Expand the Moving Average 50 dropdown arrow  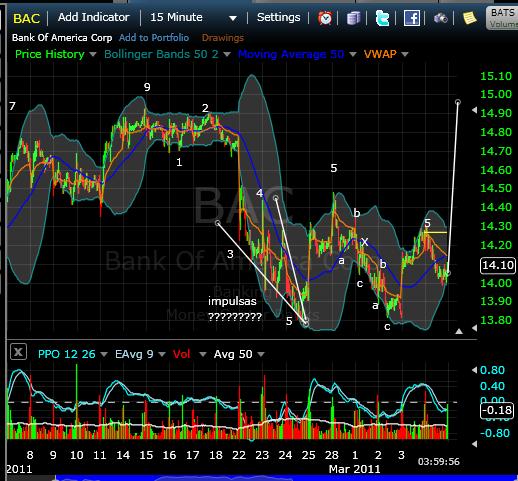pos(353,54)
